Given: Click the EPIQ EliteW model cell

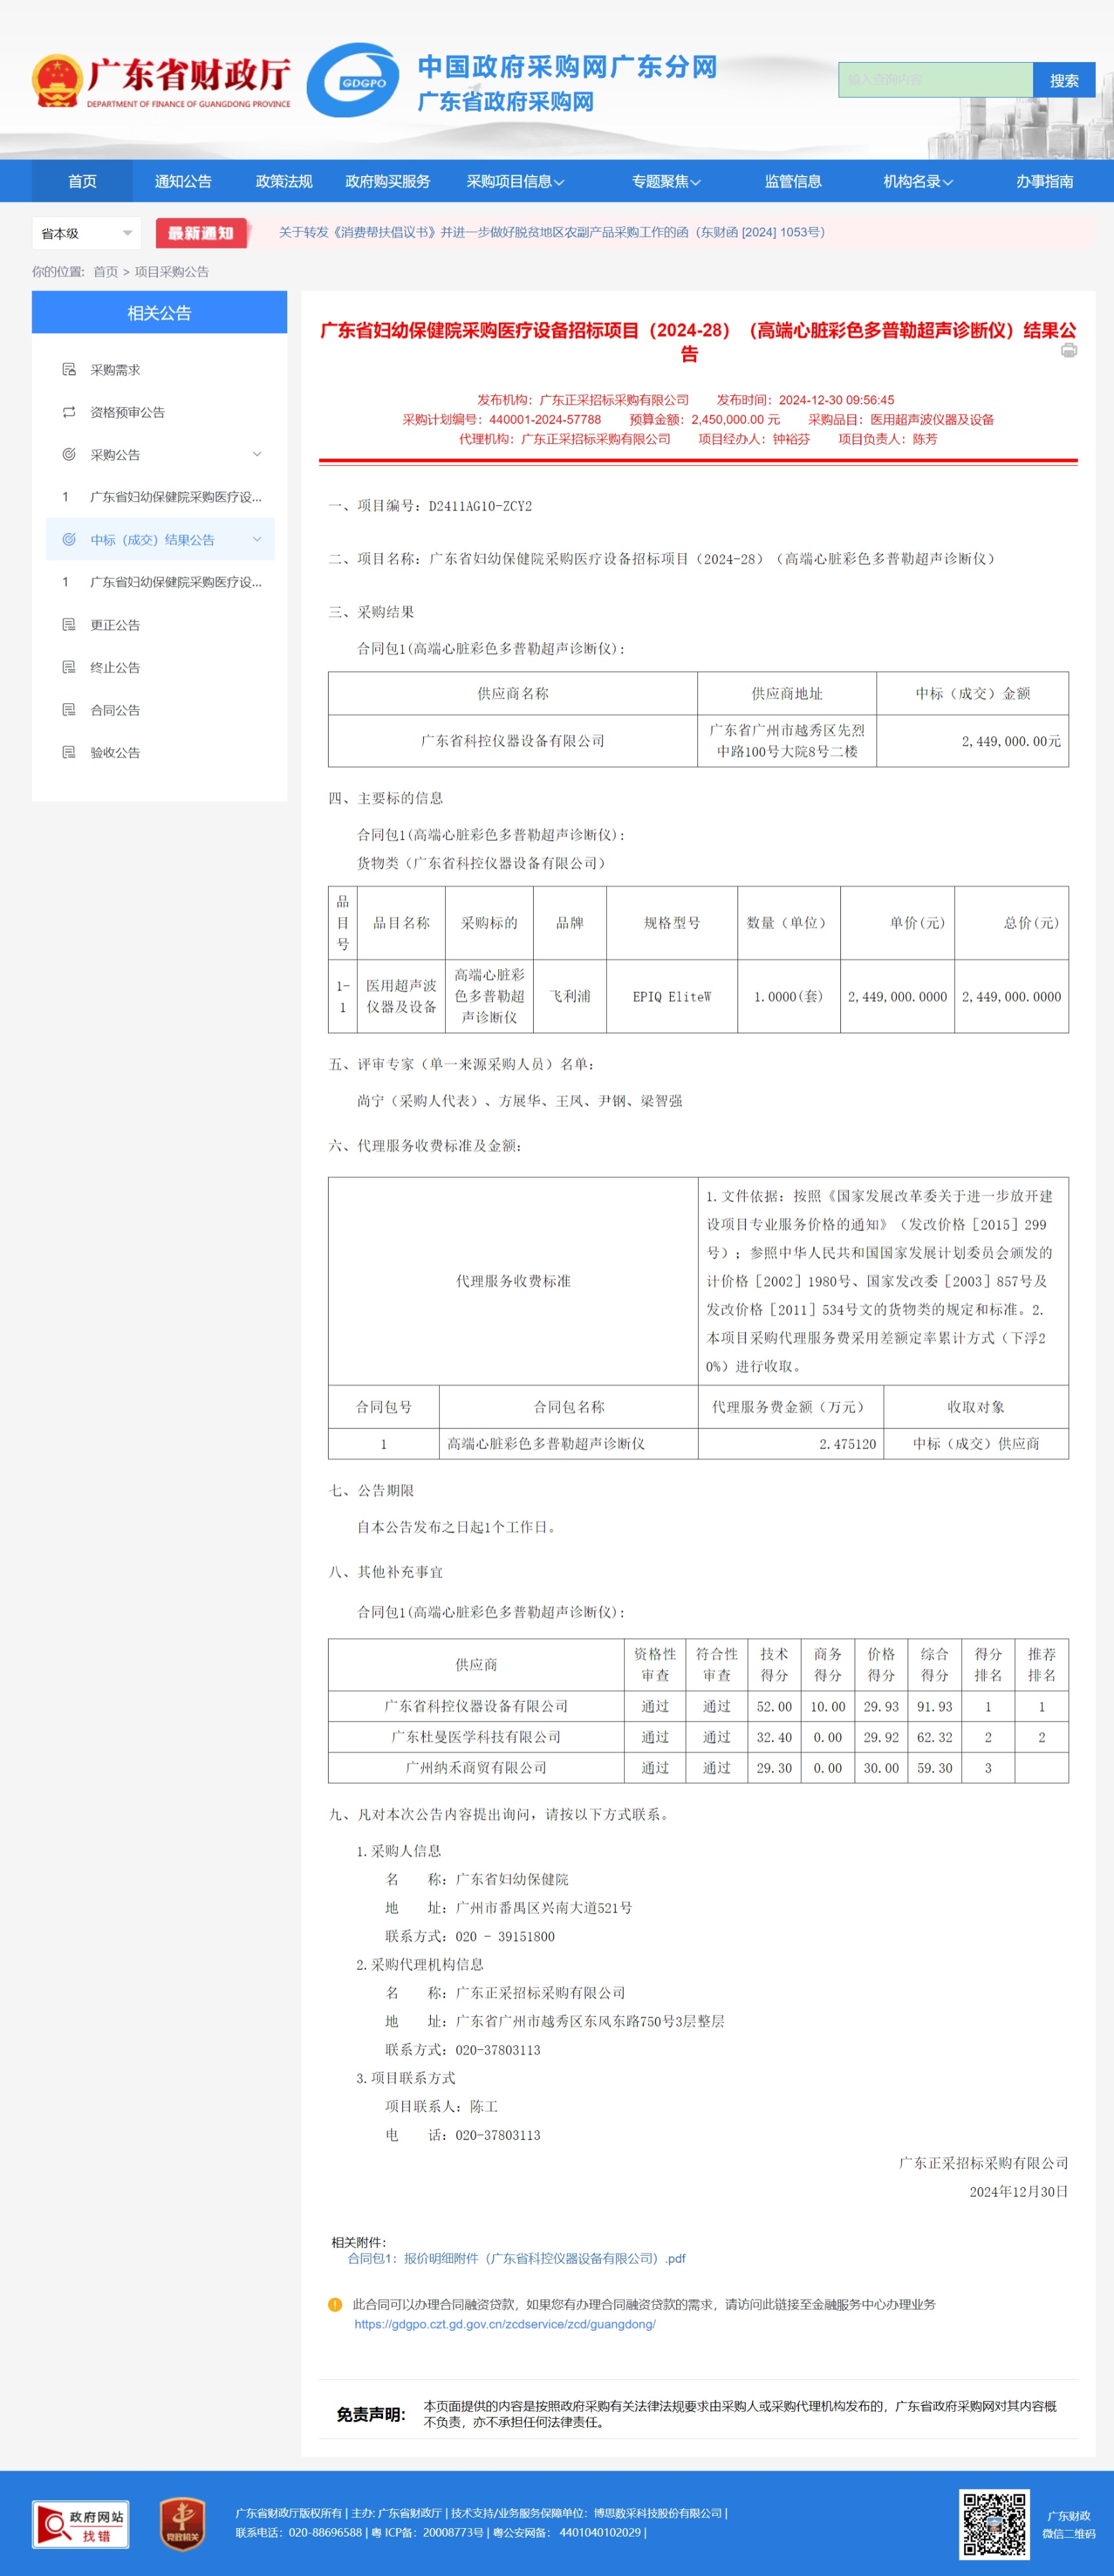Looking at the screenshot, I should (x=672, y=996).
